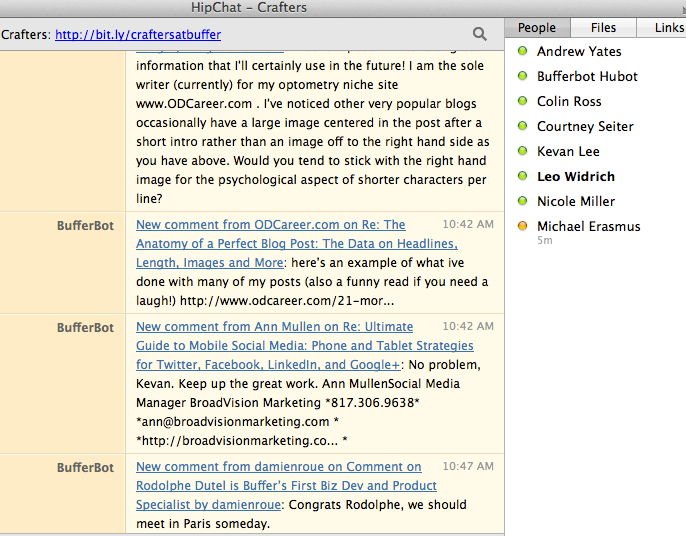Switch to the Links tab
Screen dimensions: 686x536
[662, 28]
